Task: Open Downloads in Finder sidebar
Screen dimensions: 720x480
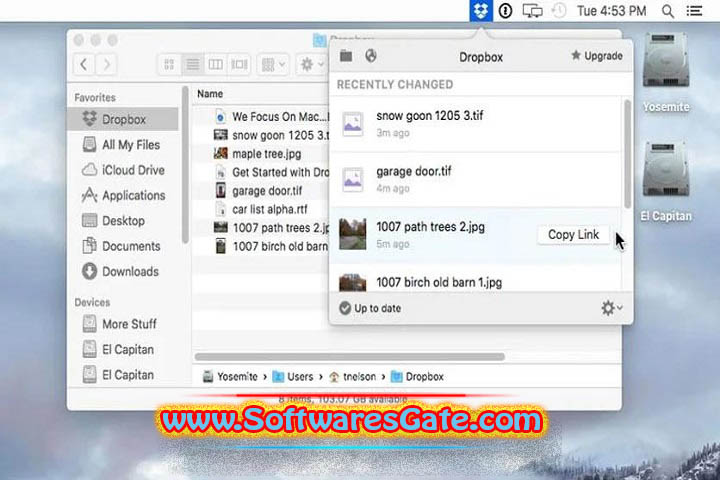Action: (123, 271)
